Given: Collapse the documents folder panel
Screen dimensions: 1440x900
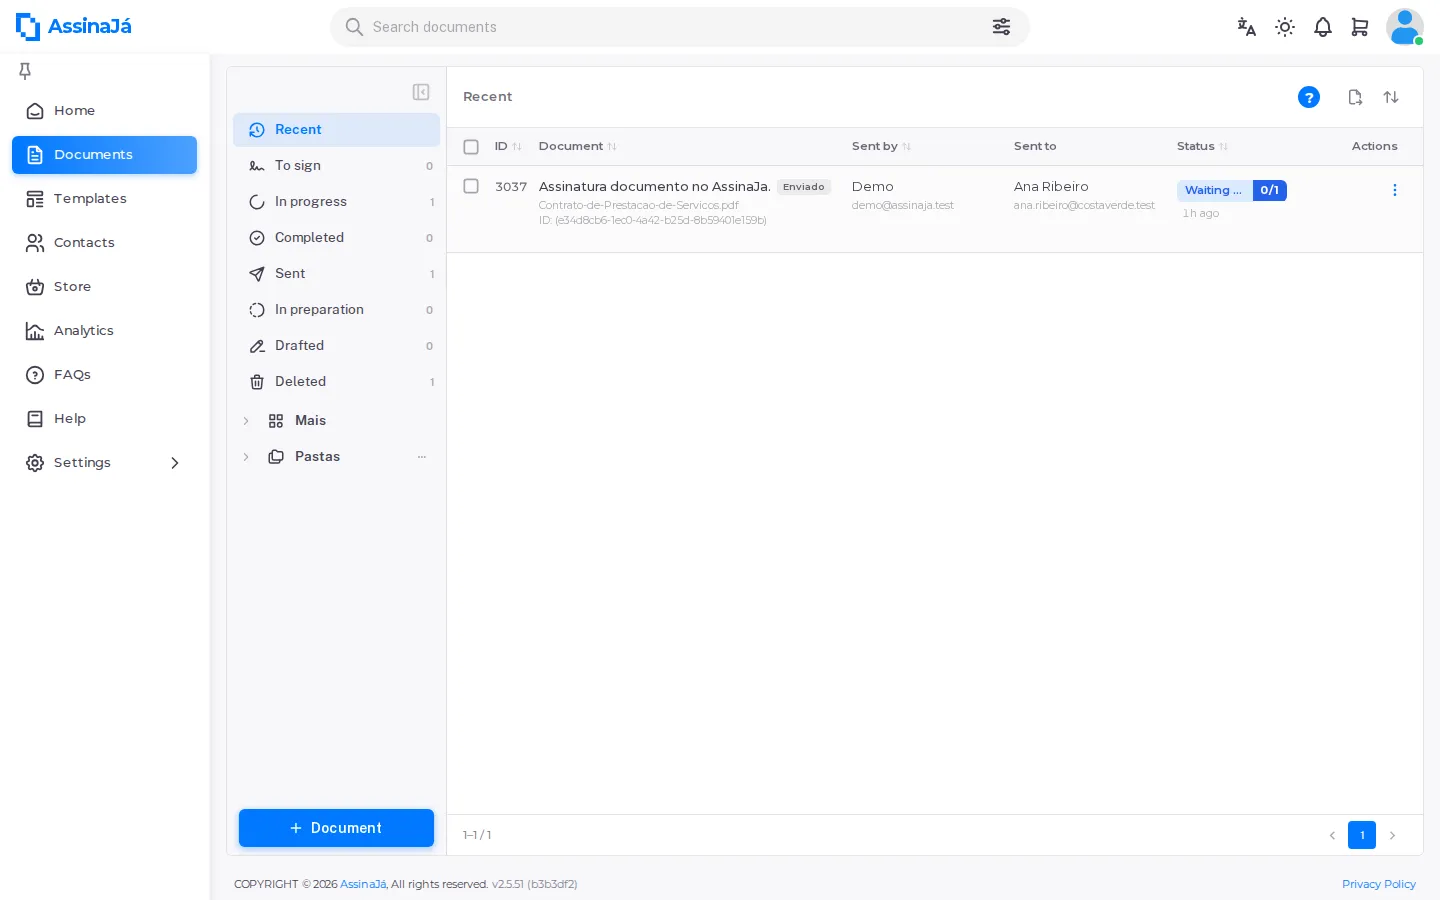Looking at the screenshot, I should coord(421,92).
